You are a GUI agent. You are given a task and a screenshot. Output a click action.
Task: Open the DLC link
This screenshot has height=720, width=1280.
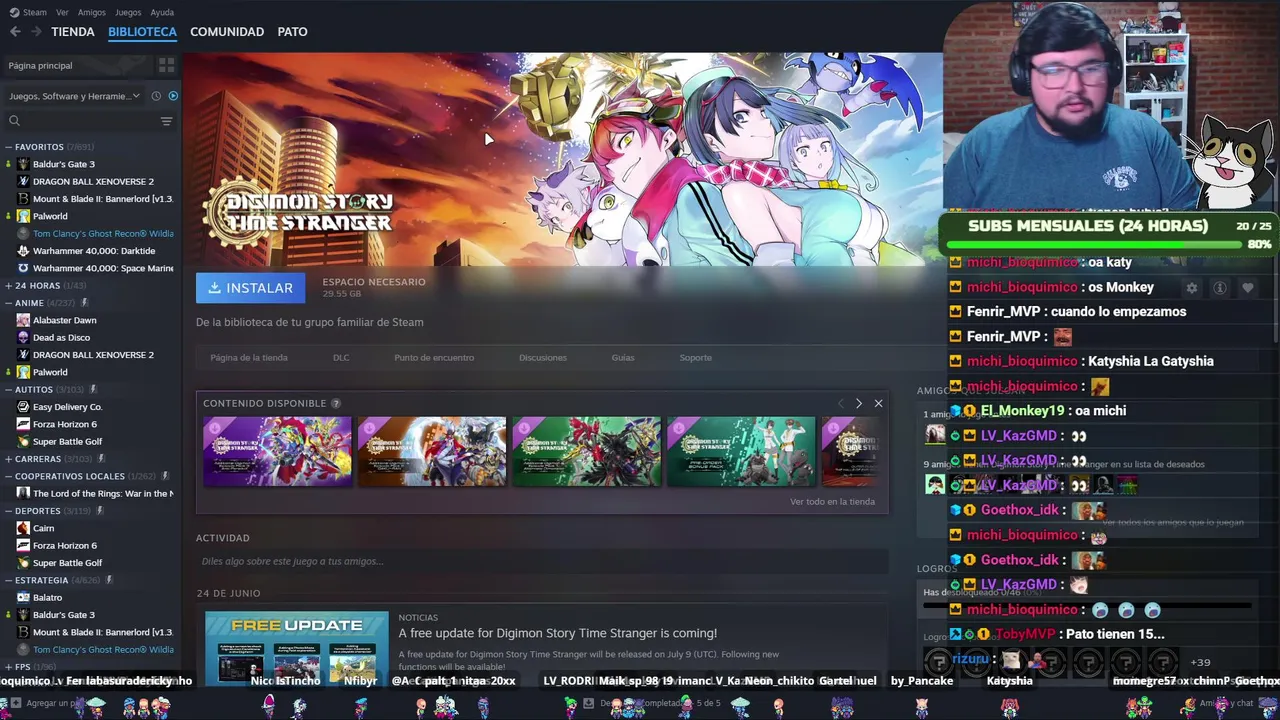click(341, 358)
